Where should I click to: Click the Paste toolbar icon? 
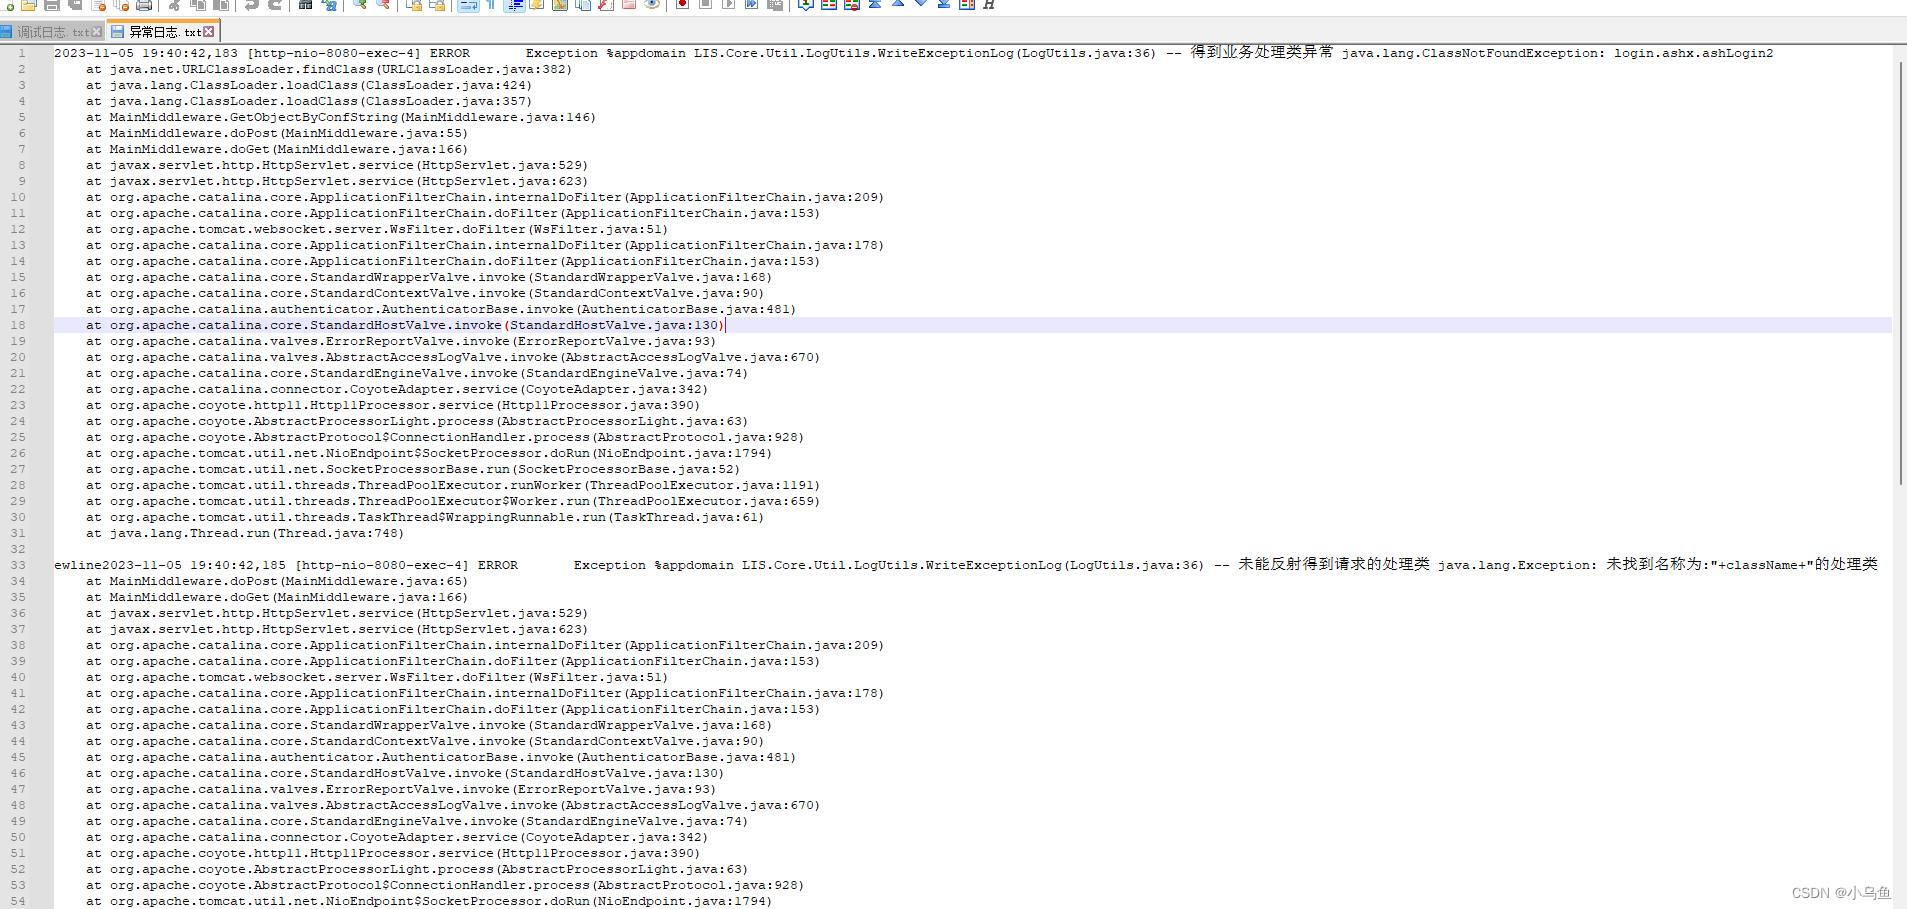click(221, 4)
